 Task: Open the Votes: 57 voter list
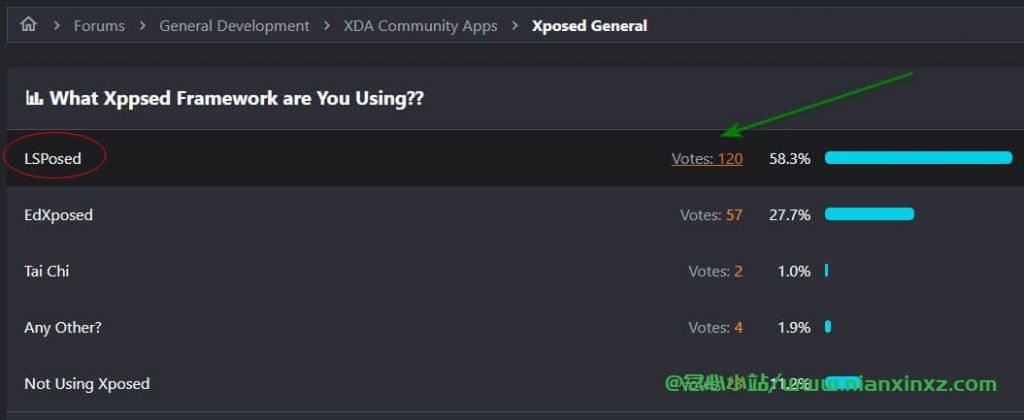point(711,214)
